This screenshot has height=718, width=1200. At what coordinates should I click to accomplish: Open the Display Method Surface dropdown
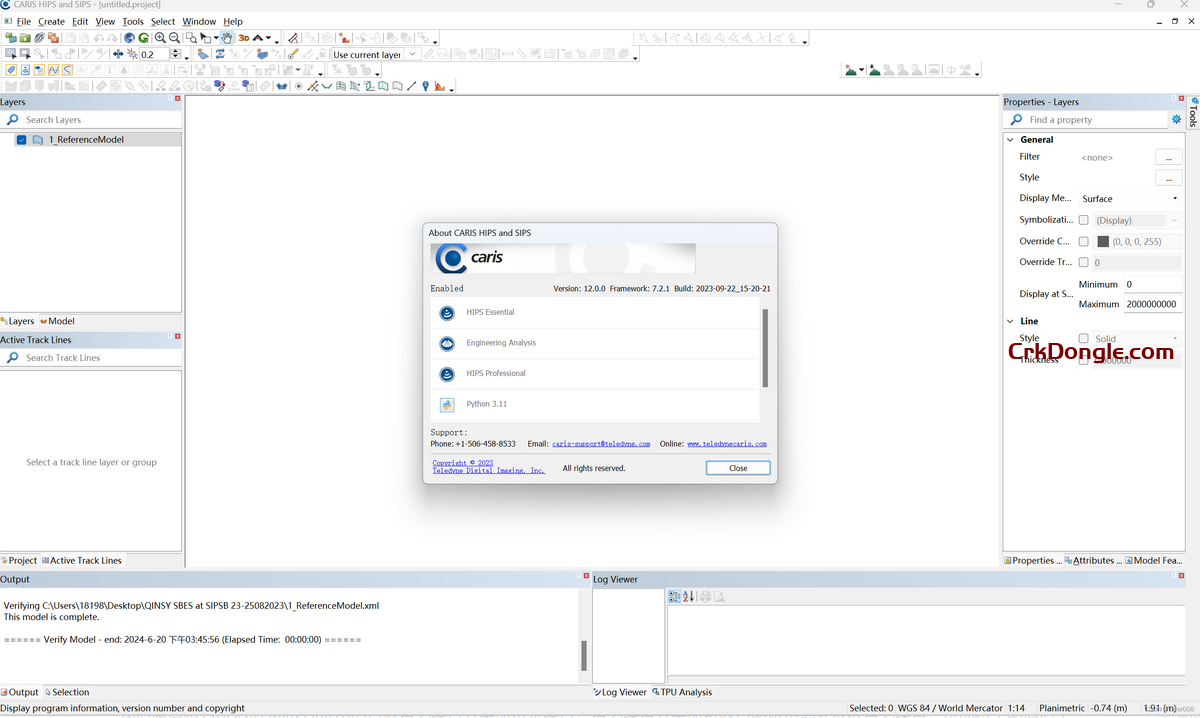tap(1129, 199)
